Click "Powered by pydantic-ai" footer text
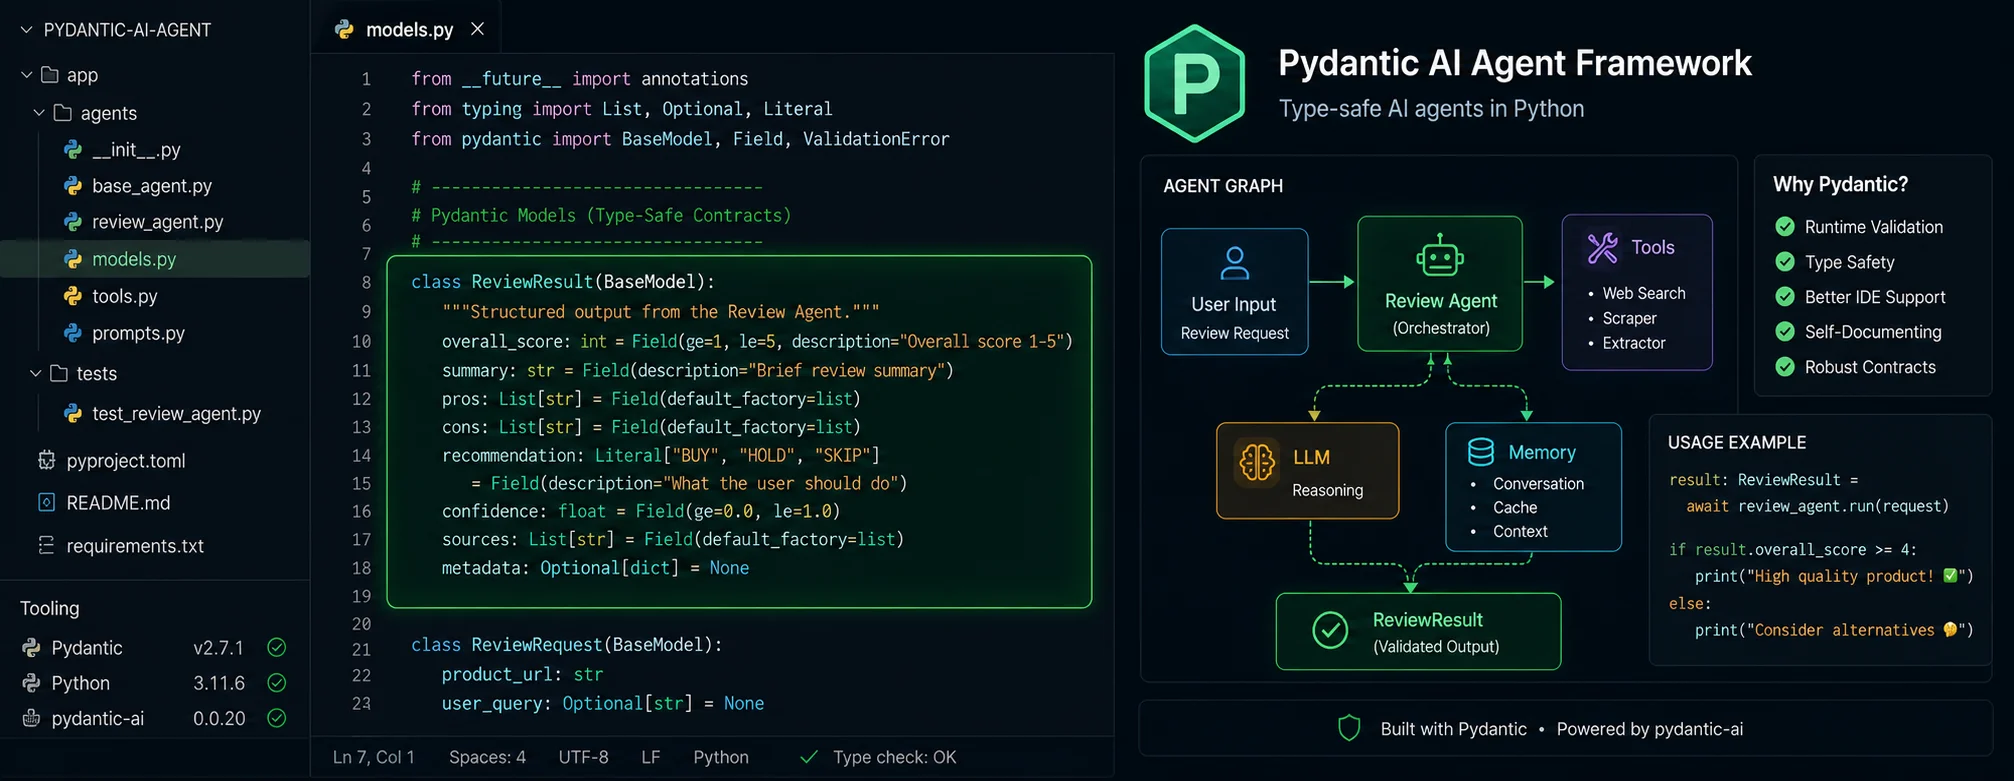This screenshot has width=2014, height=781. click(1649, 729)
